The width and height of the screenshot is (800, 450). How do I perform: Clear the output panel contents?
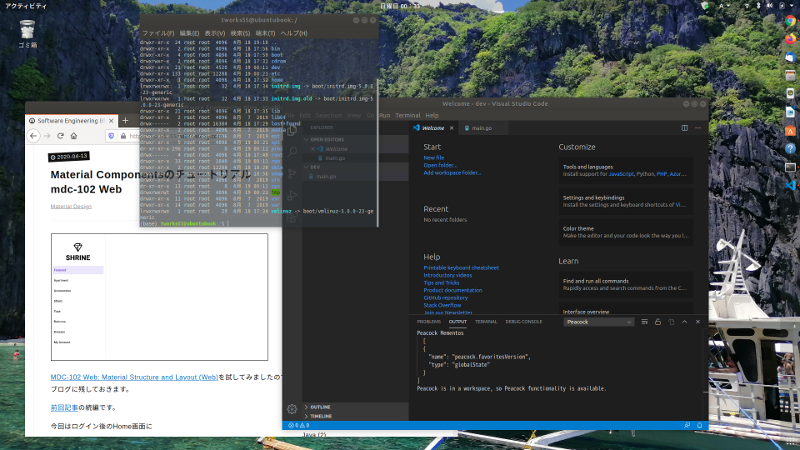tap(644, 322)
